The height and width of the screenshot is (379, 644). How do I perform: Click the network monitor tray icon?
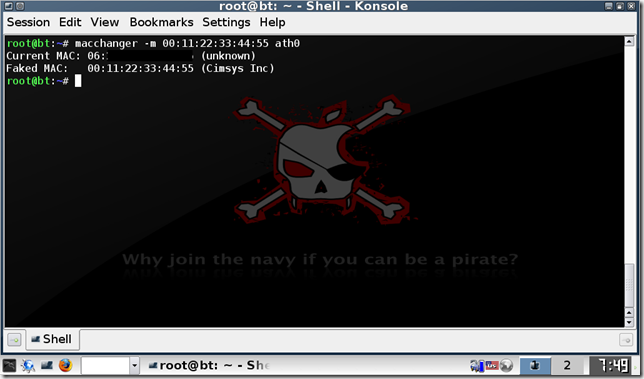477,365
